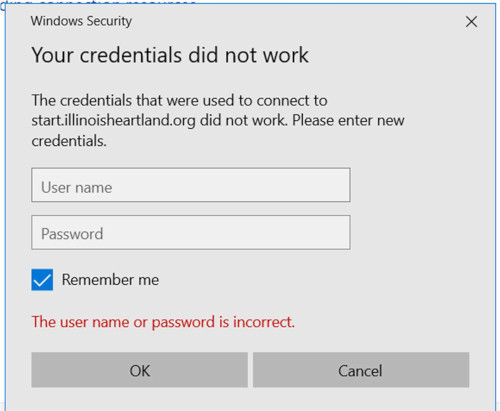This screenshot has width=500, height=411.
Task: Select the "Your credentials did not work" heading
Action: pyautogui.click(x=170, y=55)
